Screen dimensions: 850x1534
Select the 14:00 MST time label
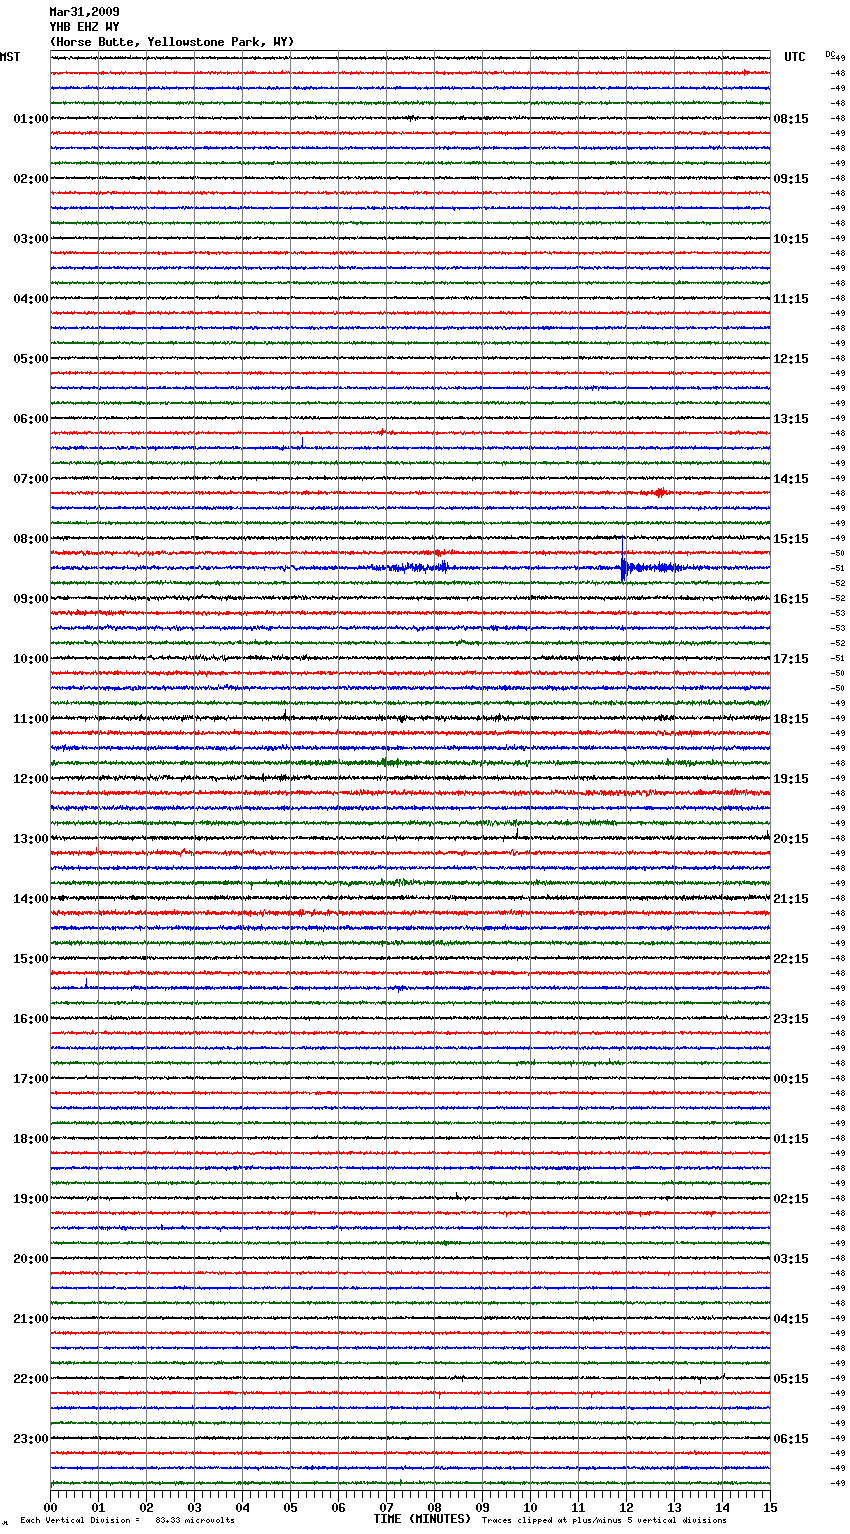click(31, 899)
